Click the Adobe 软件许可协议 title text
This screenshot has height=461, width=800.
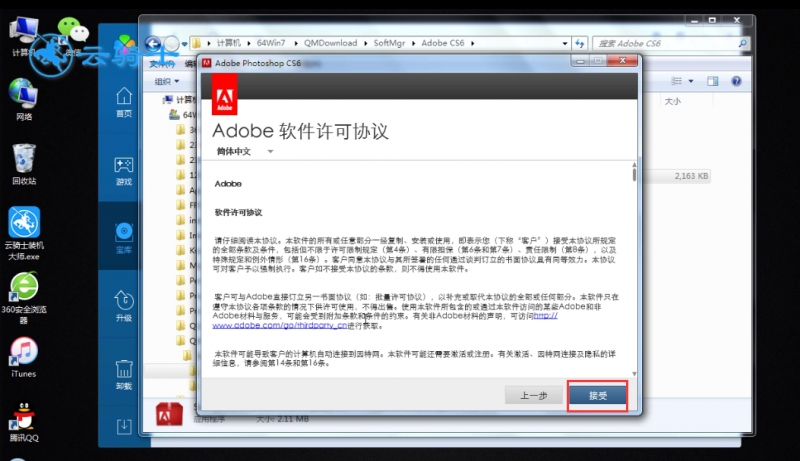coord(301,131)
